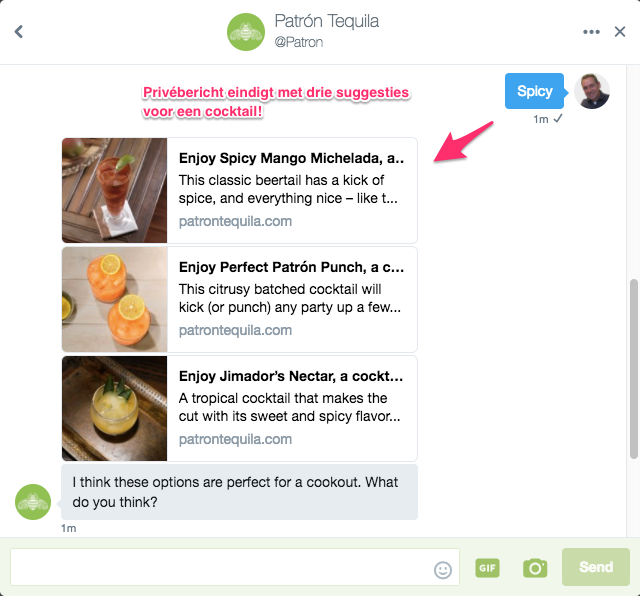The height and width of the screenshot is (596, 640).
Task: Attach a photo using camera icon
Action: pos(535,567)
